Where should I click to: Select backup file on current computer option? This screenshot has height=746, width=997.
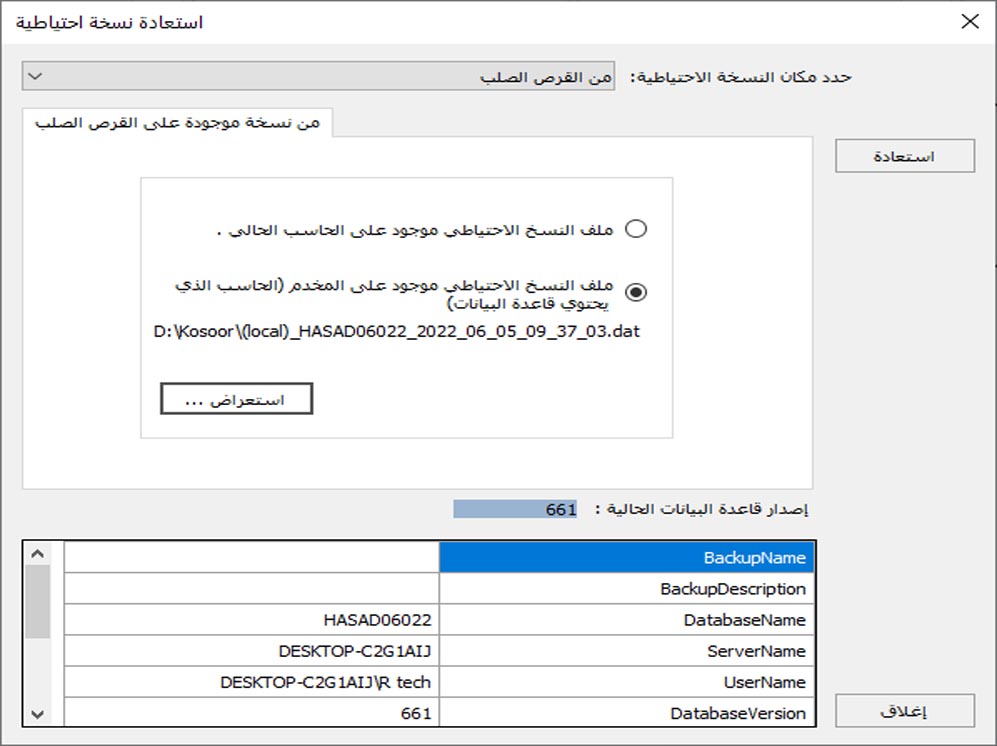click(x=636, y=228)
